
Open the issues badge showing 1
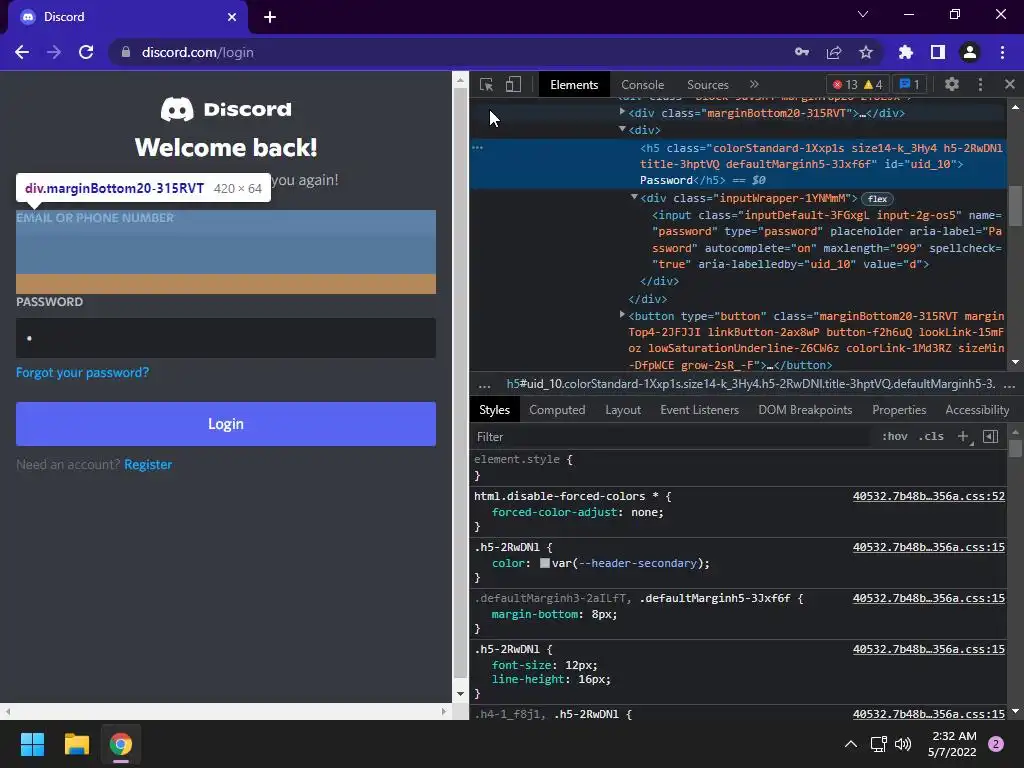point(910,84)
